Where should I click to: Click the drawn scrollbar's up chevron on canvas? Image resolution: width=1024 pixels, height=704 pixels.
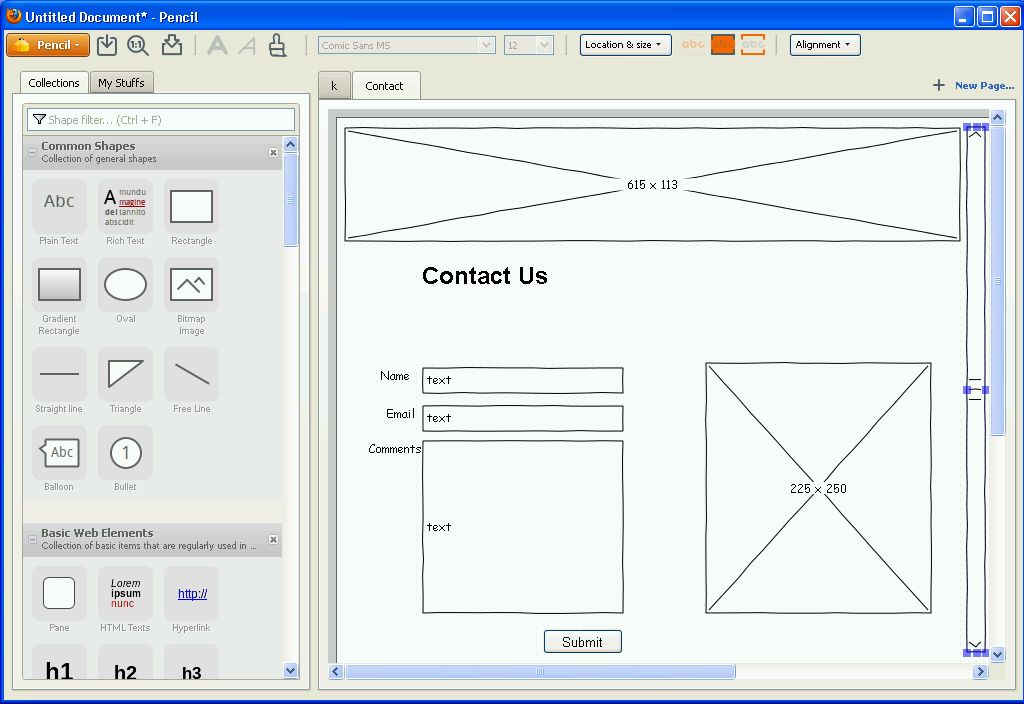[x=975, y=134]
